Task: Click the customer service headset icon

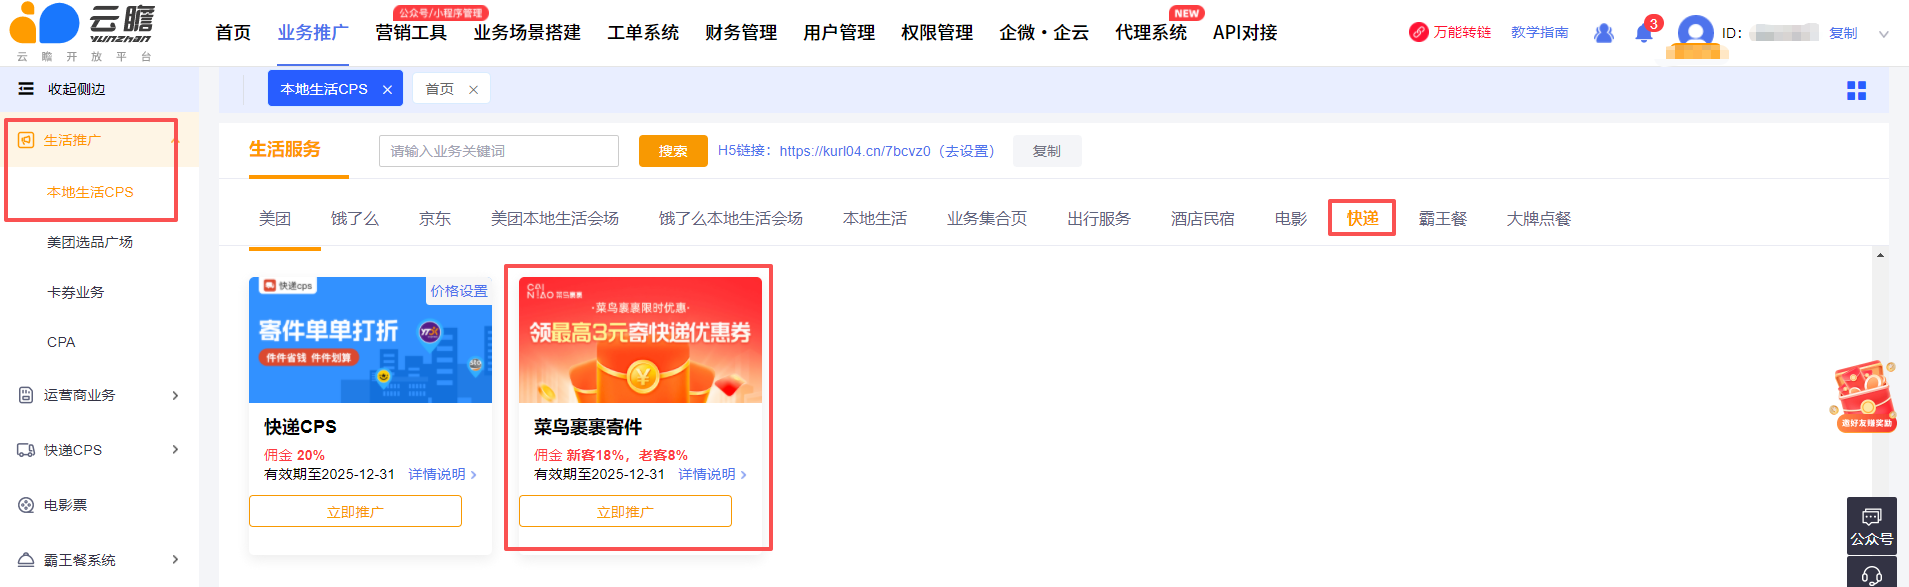Action: pyautogui.click(x=1871, y=575)
